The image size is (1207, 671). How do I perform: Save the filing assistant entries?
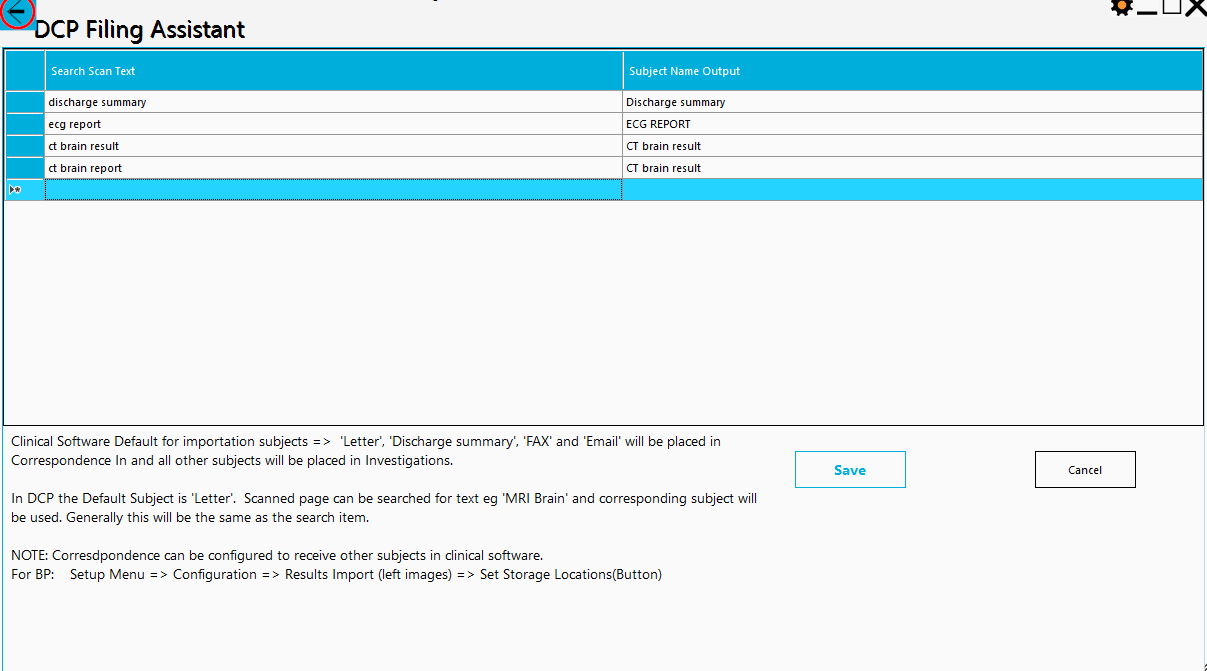tap(850, 470)
